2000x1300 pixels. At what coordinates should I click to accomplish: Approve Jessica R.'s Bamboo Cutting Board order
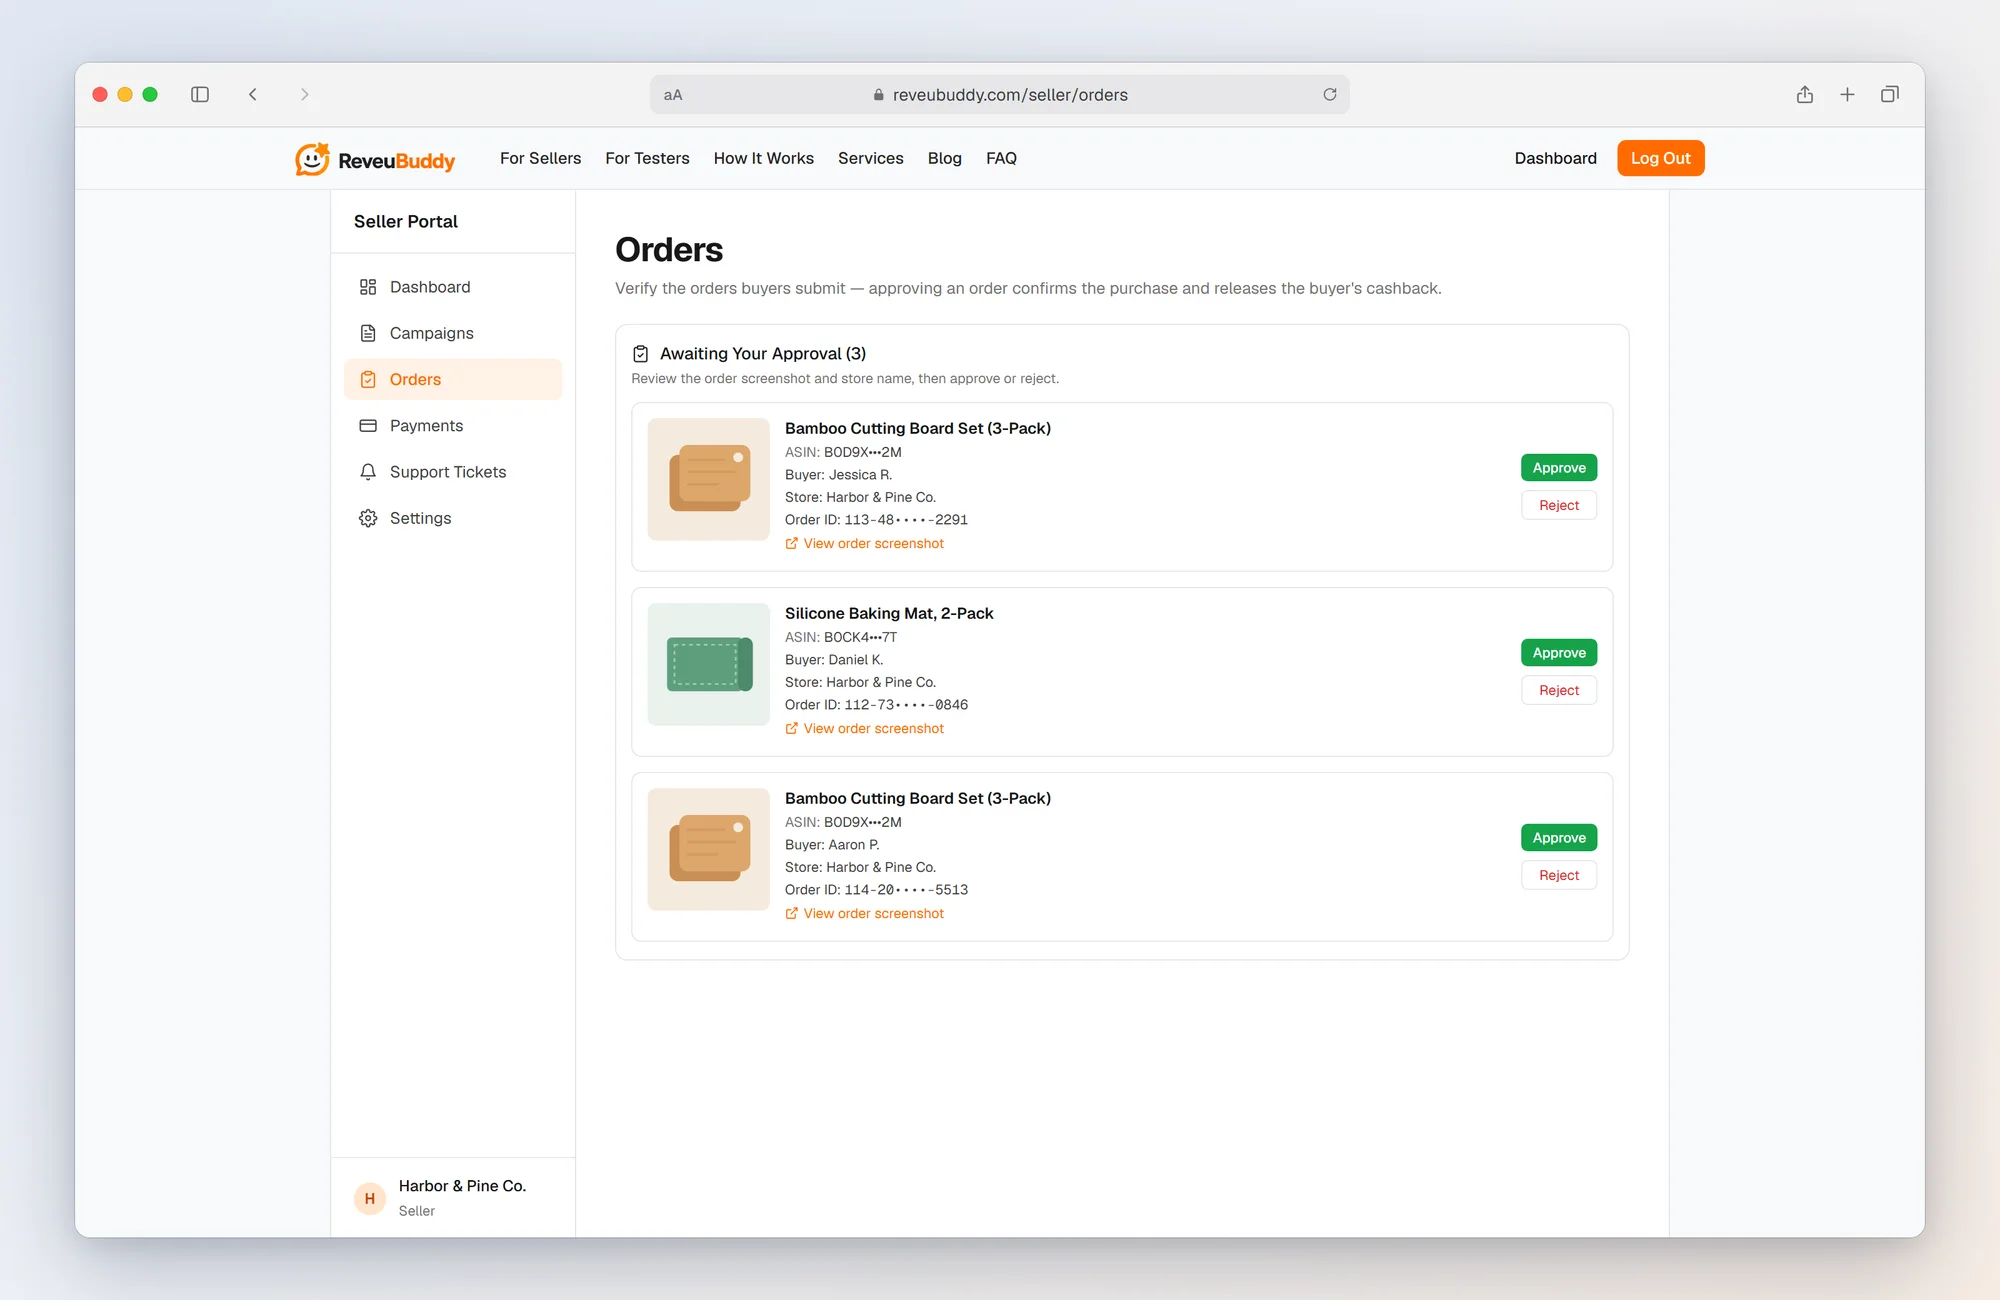click(x=1559, y=467)
